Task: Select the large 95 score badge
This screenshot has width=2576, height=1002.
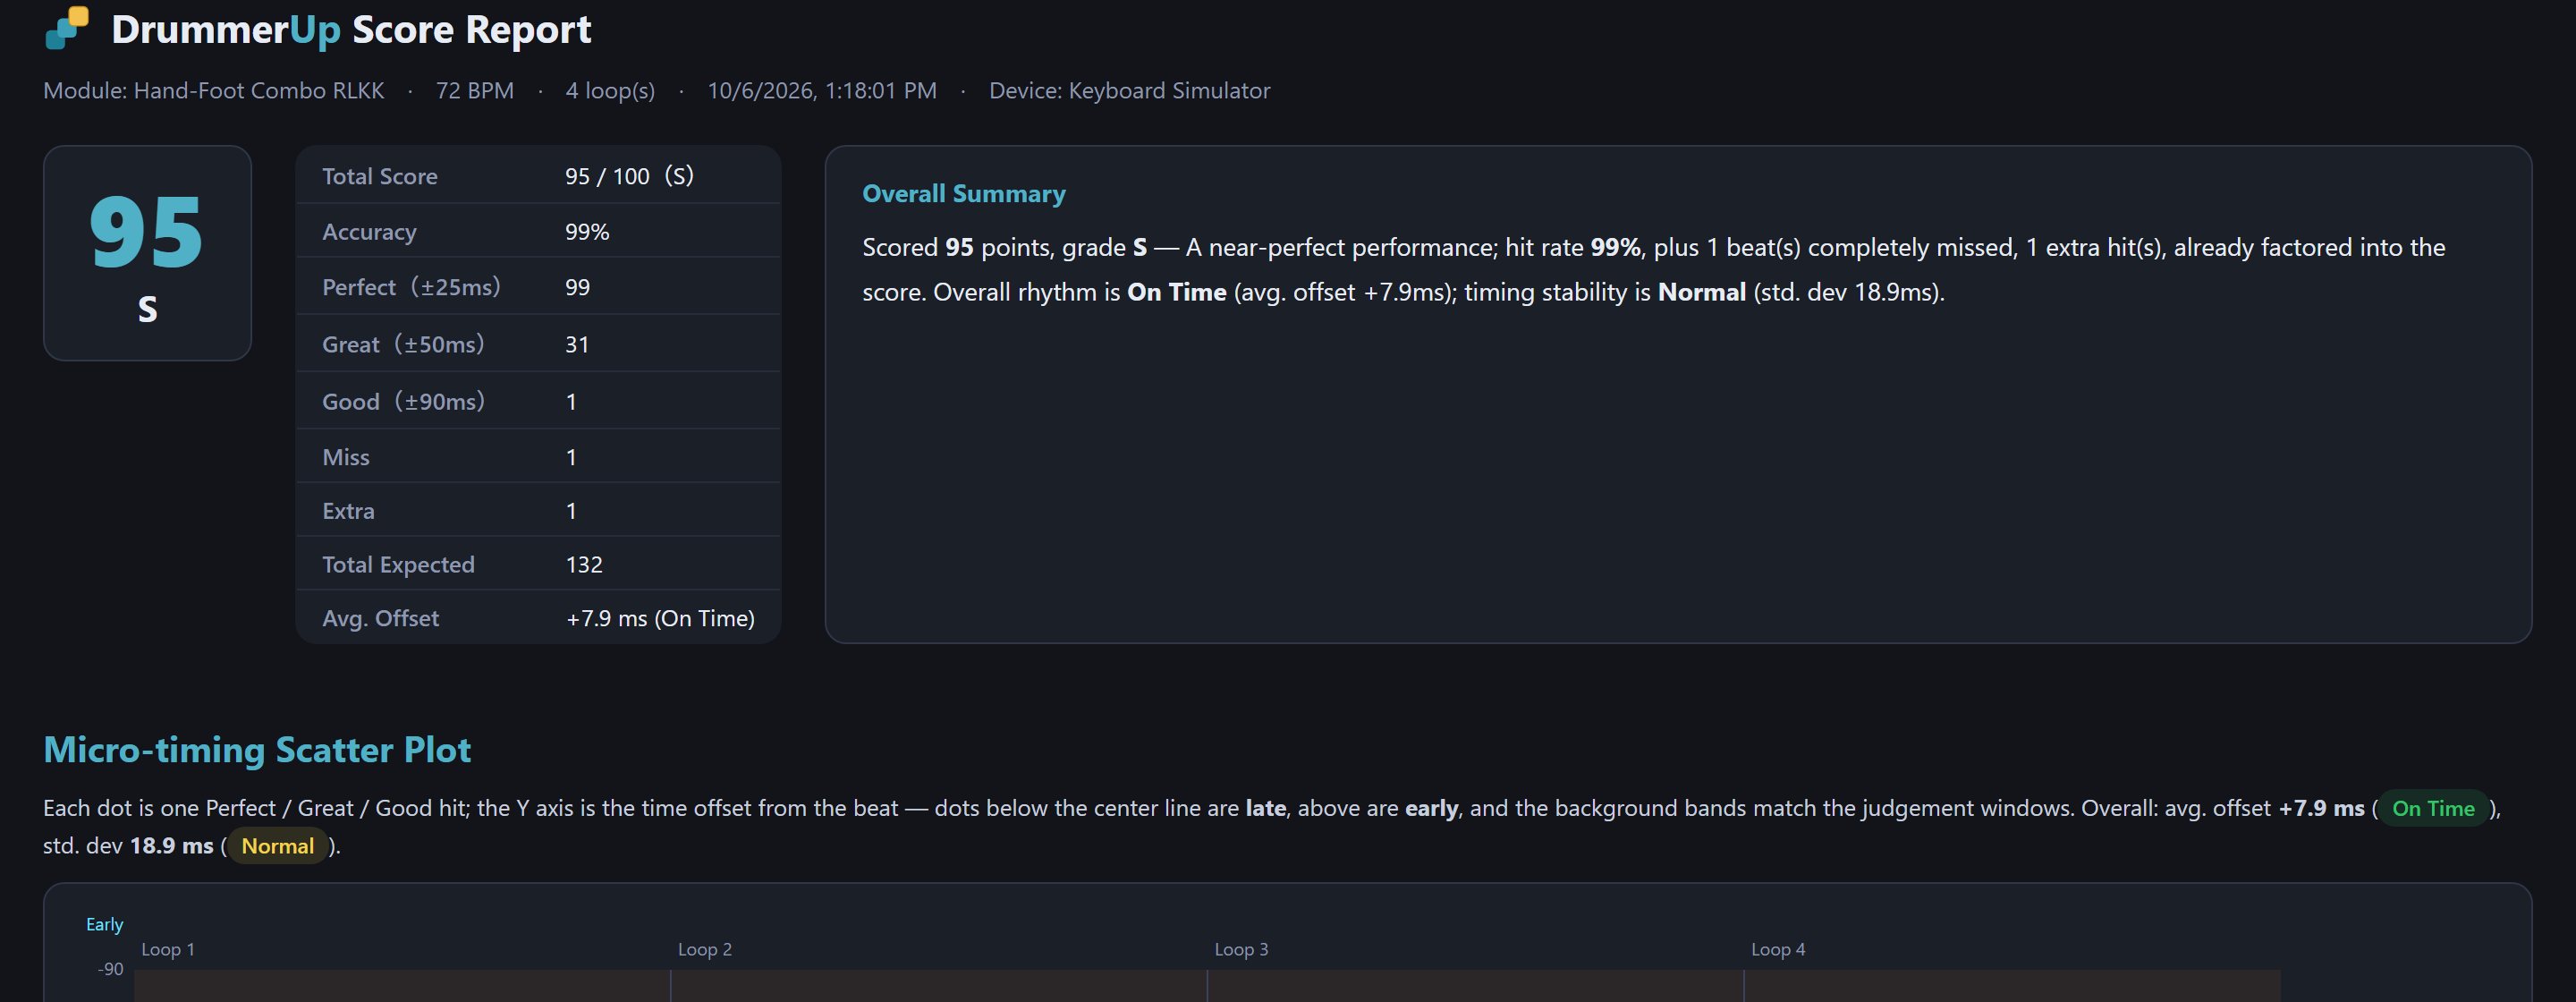Action: [x=147, y=253]
